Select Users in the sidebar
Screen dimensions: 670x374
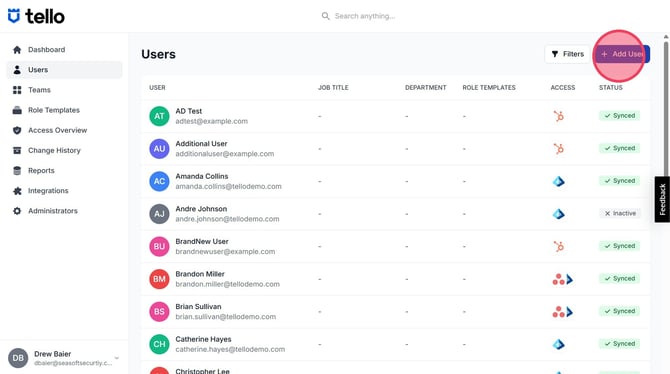64,70
